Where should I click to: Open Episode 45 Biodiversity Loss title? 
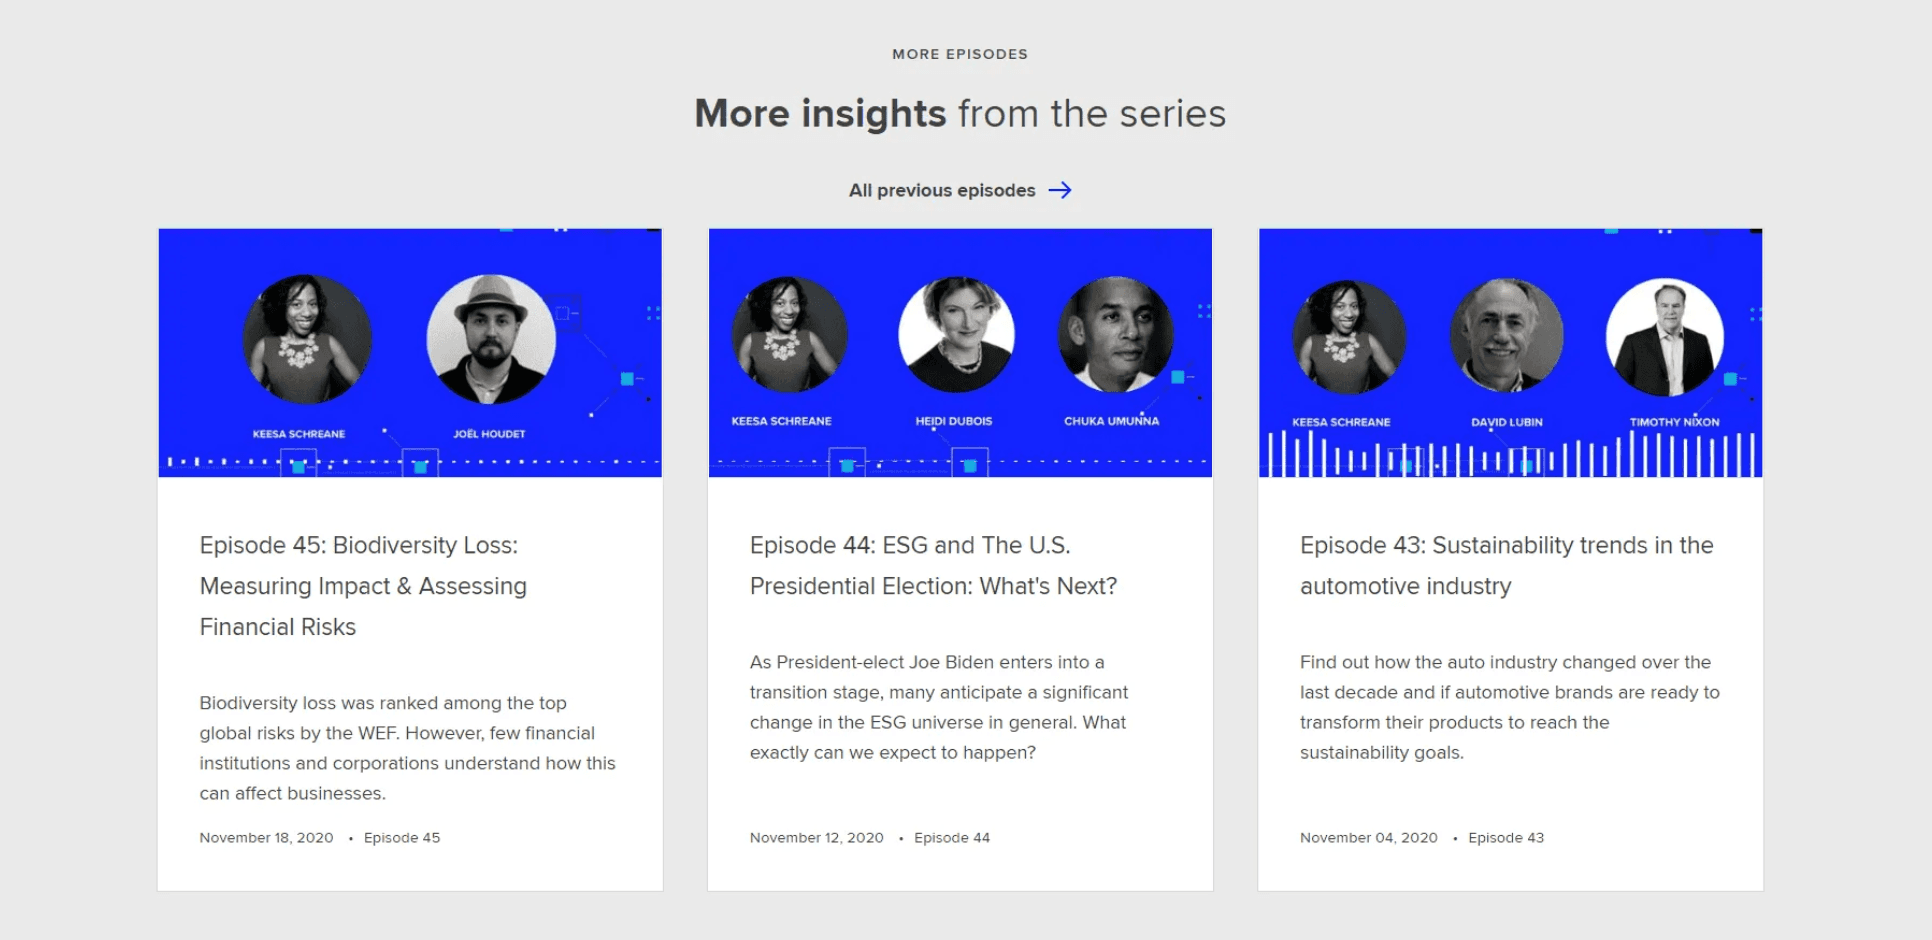coord(362,586)
